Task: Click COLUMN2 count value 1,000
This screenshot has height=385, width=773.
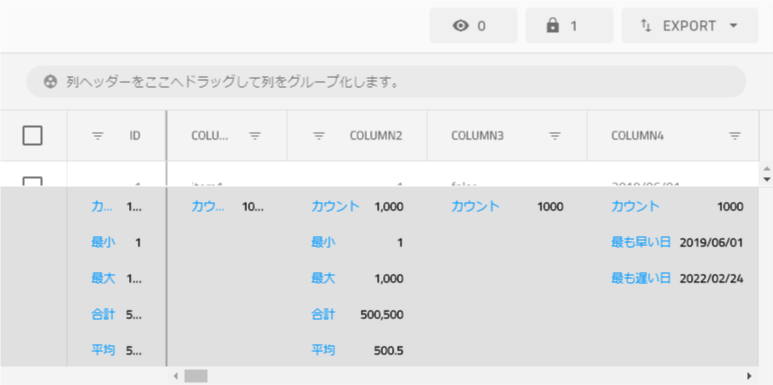Action: pos(389,207)
